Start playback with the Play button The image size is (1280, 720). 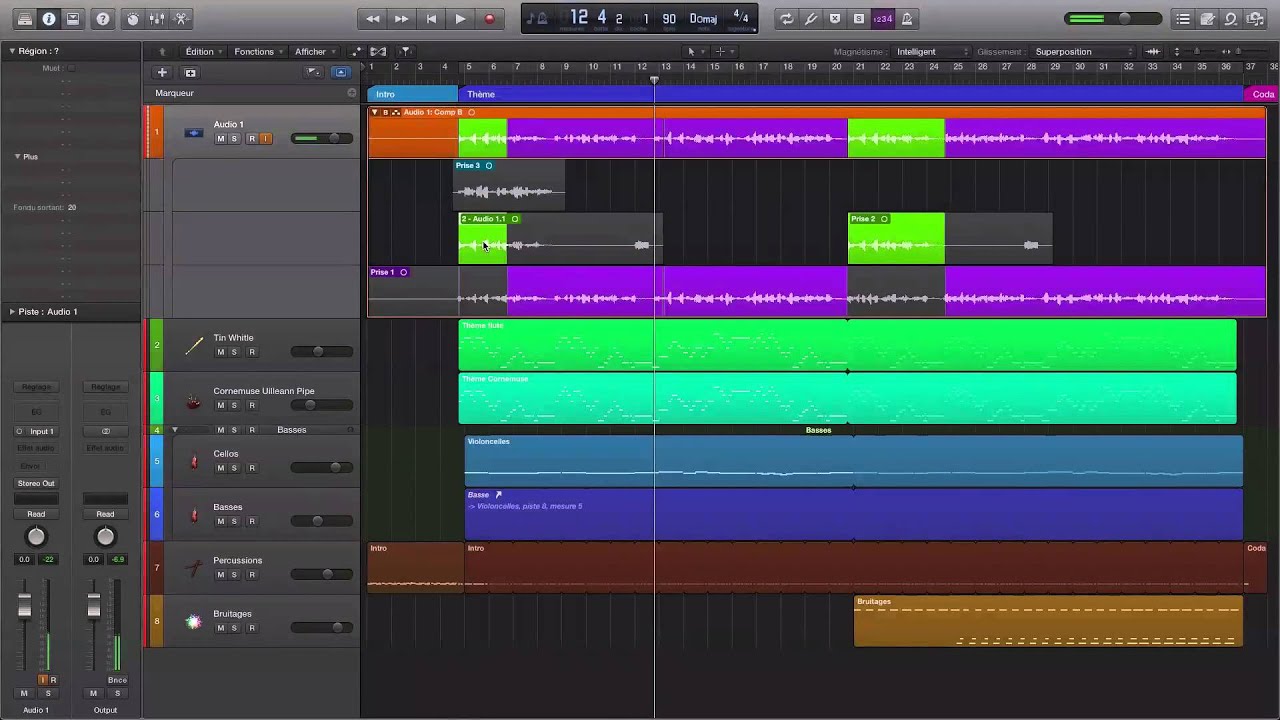460,18
